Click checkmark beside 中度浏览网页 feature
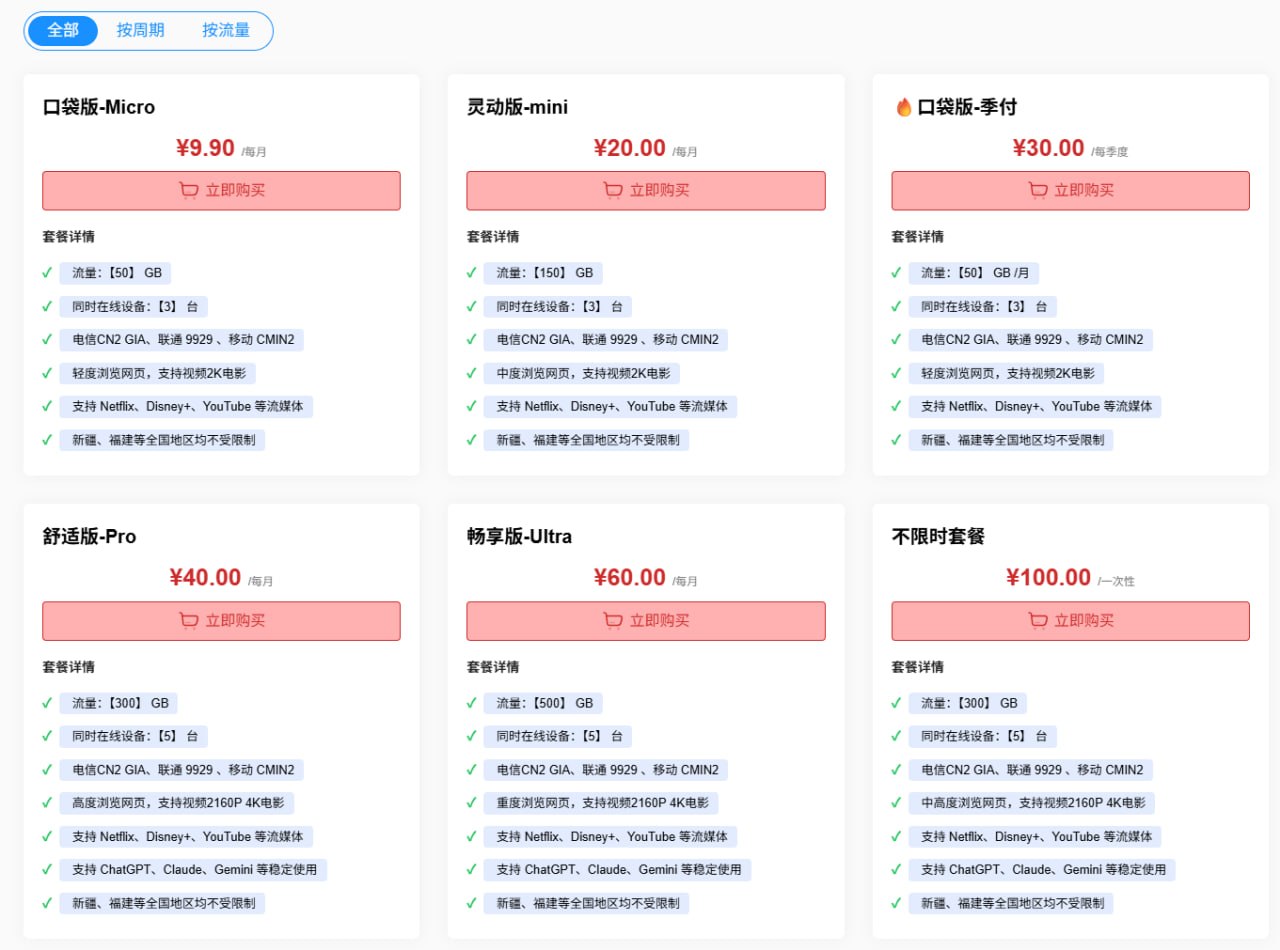 click(x=471, y=373)
